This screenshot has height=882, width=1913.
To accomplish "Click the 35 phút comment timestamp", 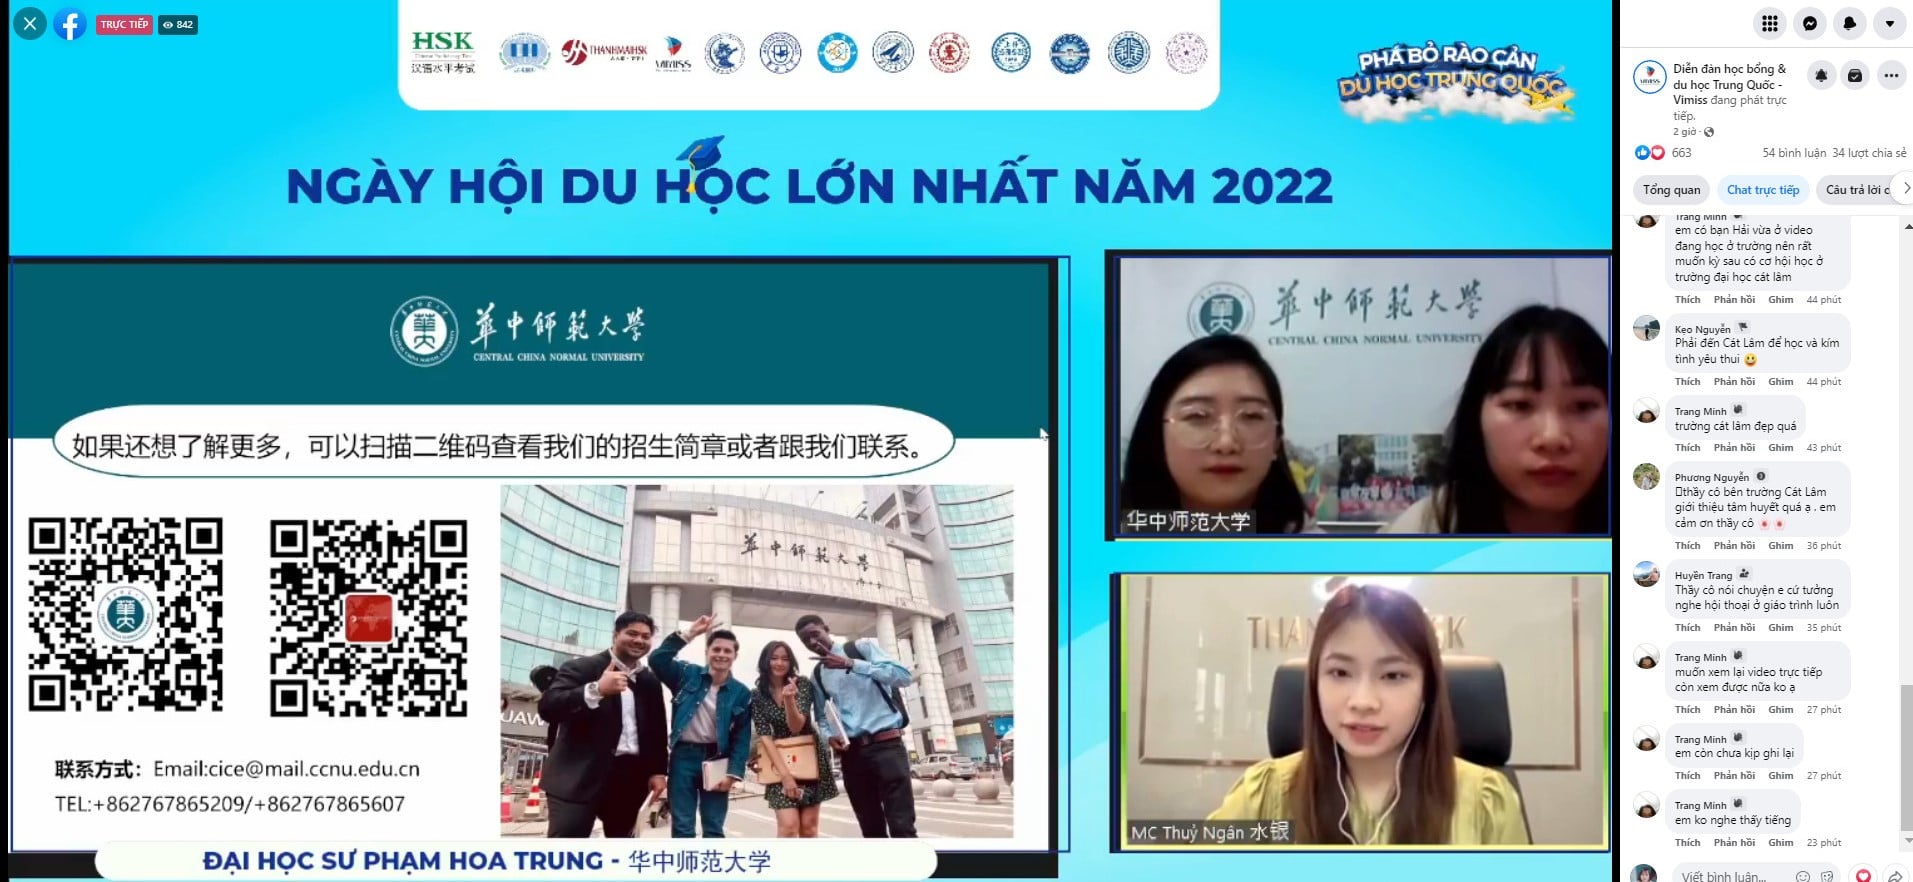I will (1823, 628).
